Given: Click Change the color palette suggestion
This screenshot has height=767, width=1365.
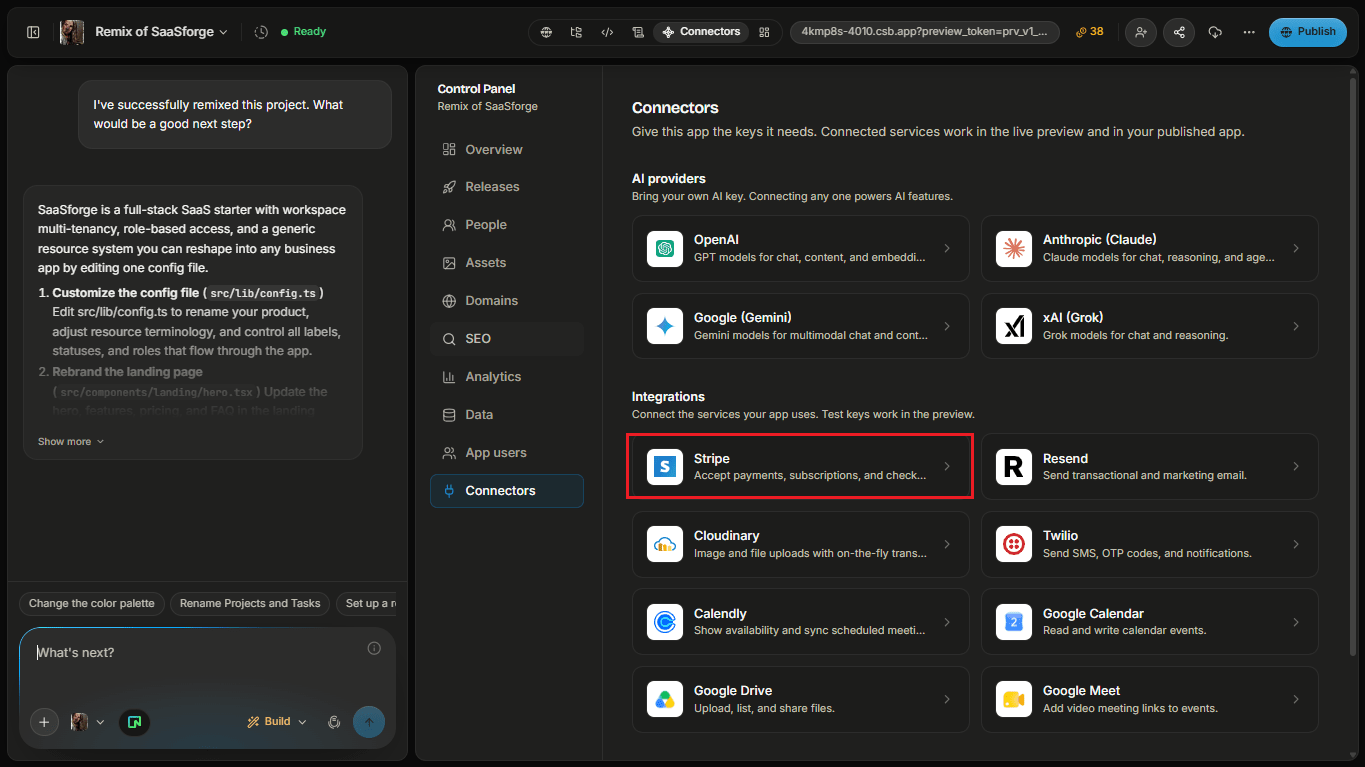Looking at the screenshot, I should point(92,604).
